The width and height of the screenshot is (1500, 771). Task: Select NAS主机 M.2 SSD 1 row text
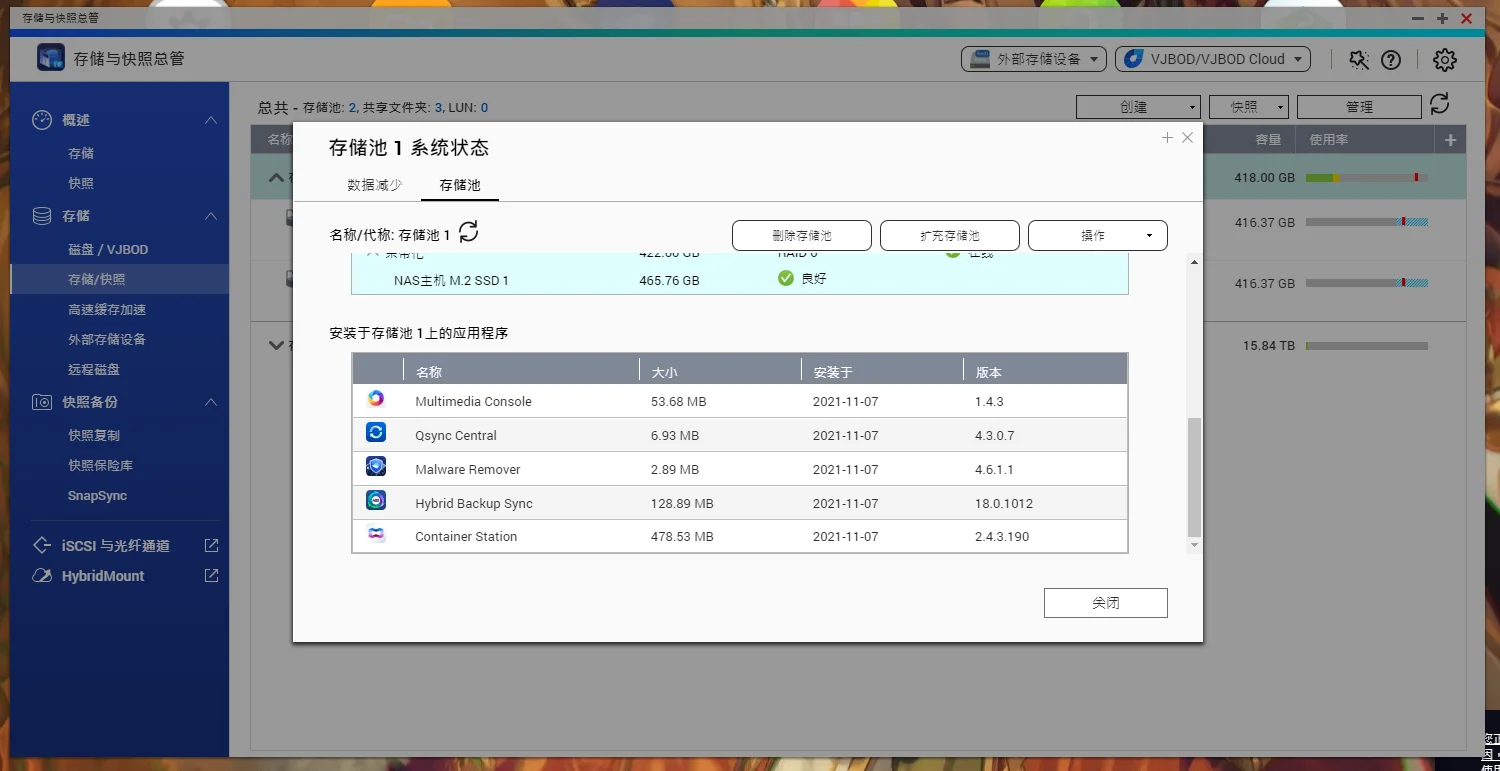point(451,281)
